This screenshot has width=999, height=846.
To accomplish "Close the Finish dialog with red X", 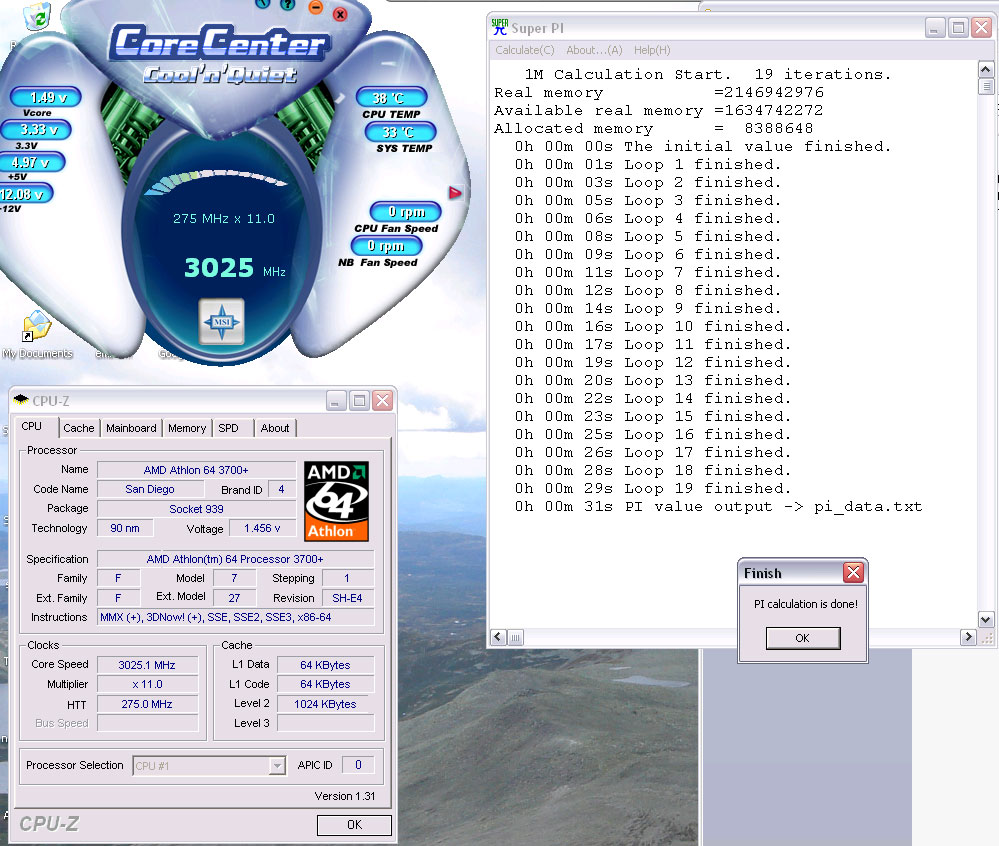I will 853,573.
